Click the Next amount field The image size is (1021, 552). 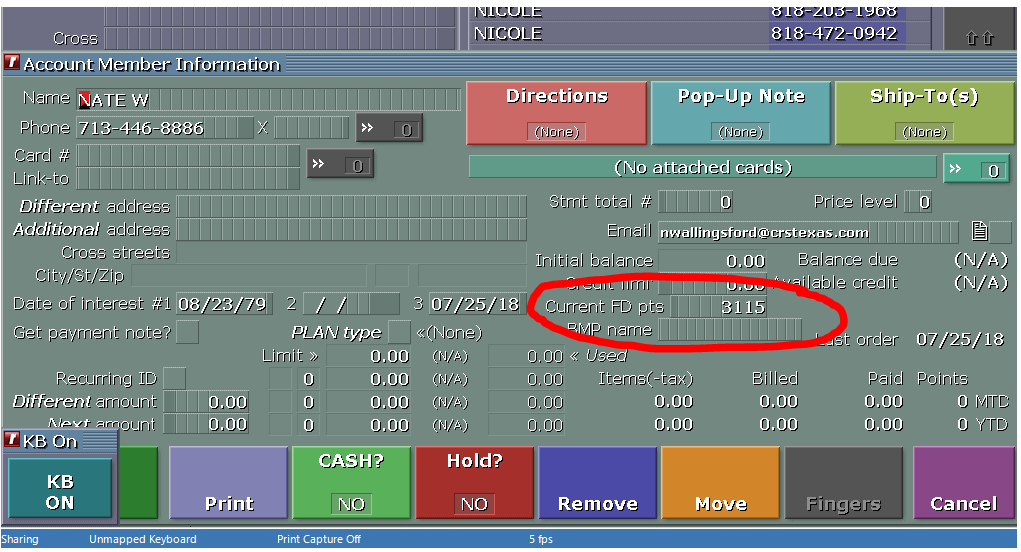click(x=206, y=424)
